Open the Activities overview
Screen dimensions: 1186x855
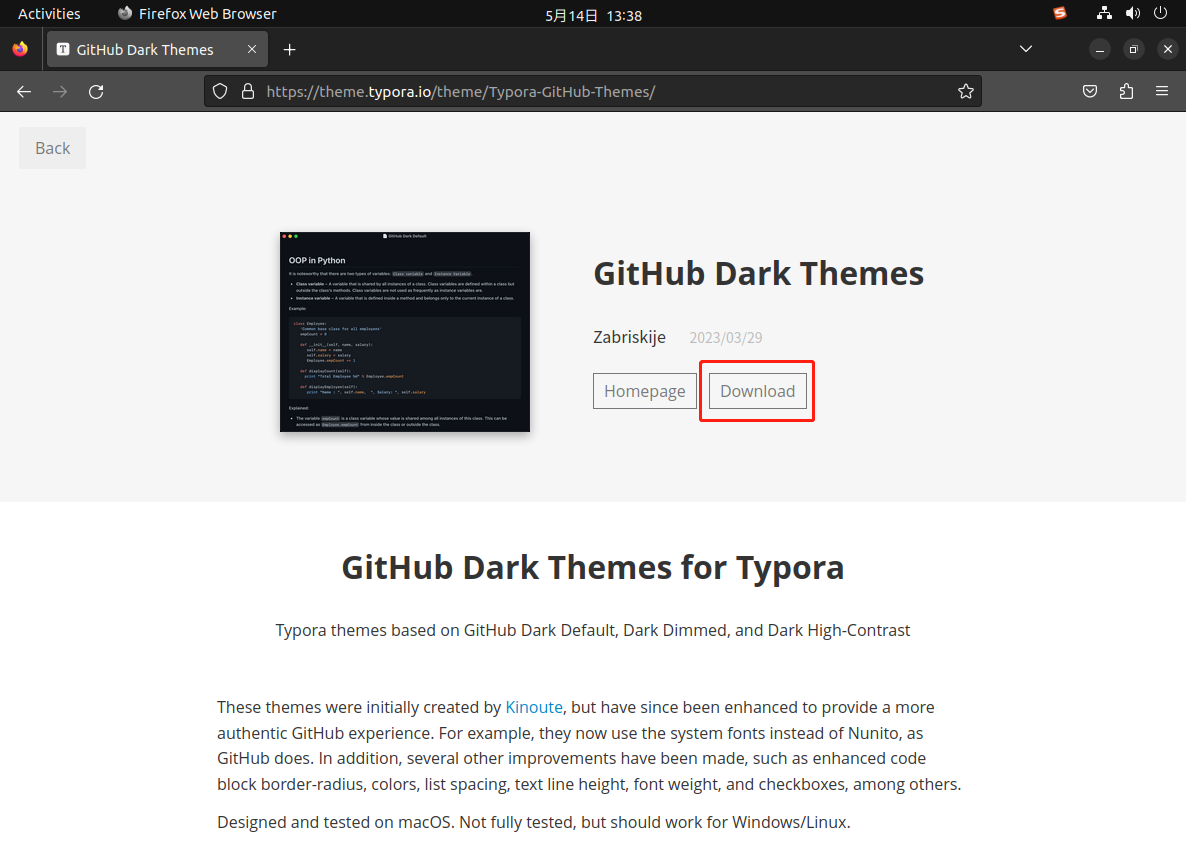pos(49,14)
